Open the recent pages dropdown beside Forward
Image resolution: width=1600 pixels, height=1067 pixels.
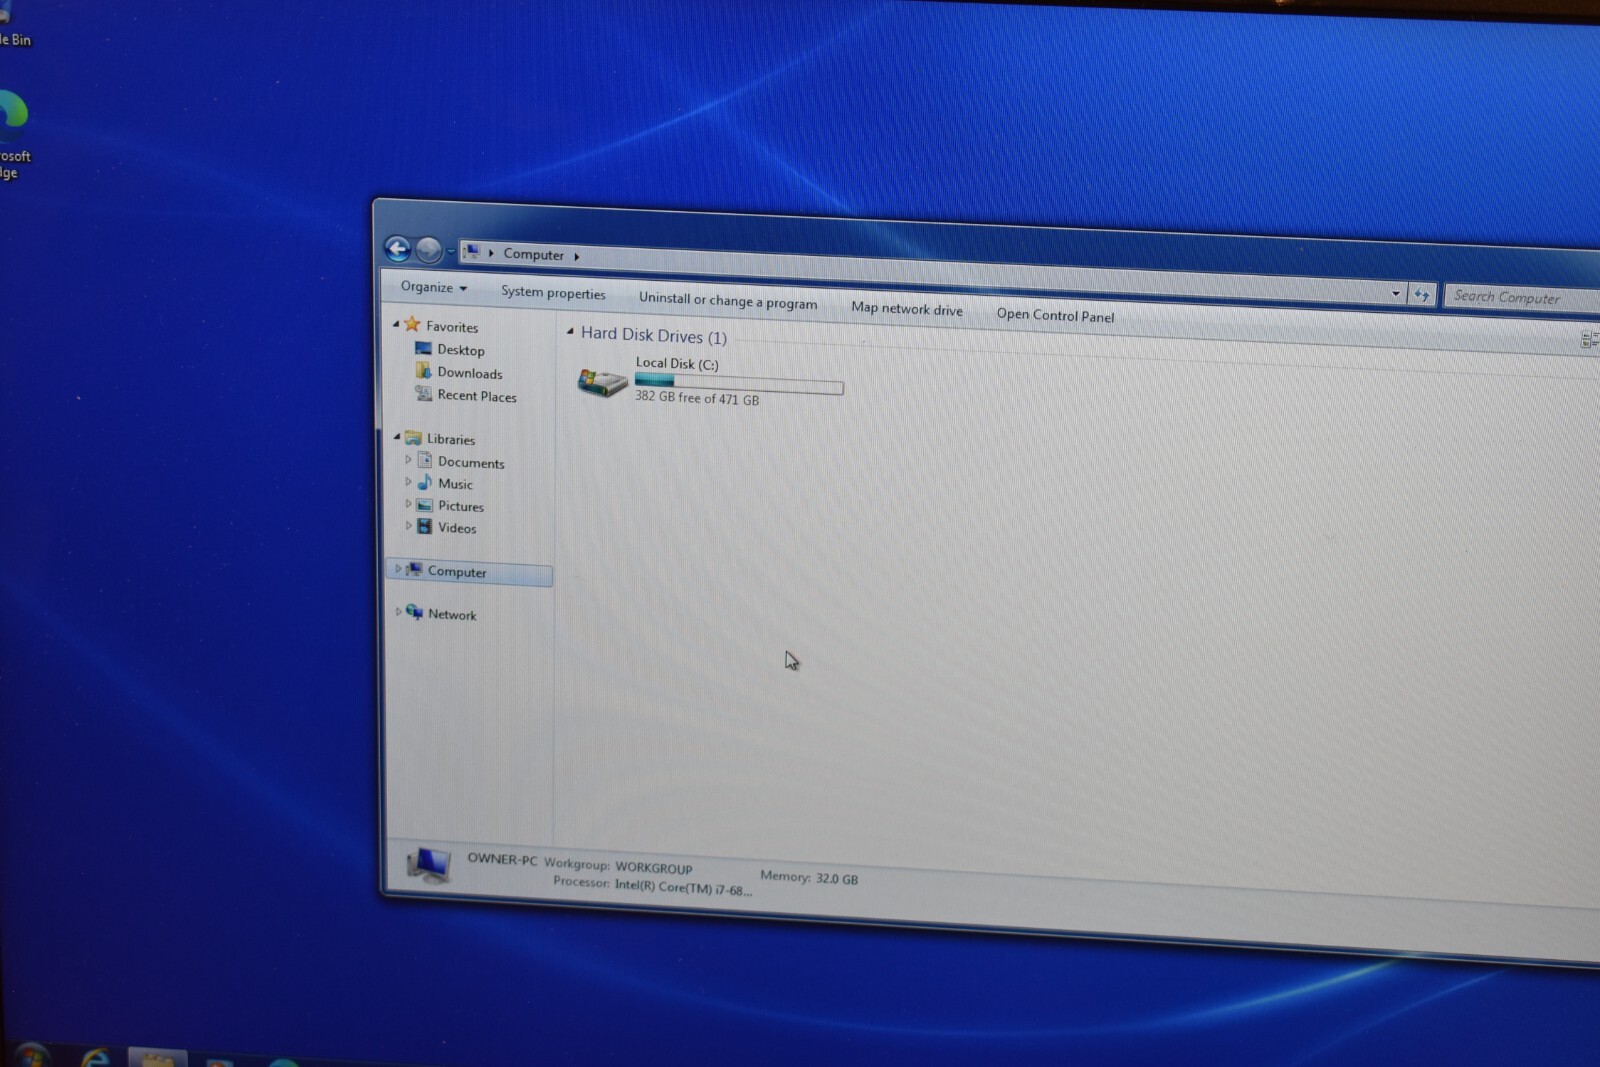tap(451, 251)
